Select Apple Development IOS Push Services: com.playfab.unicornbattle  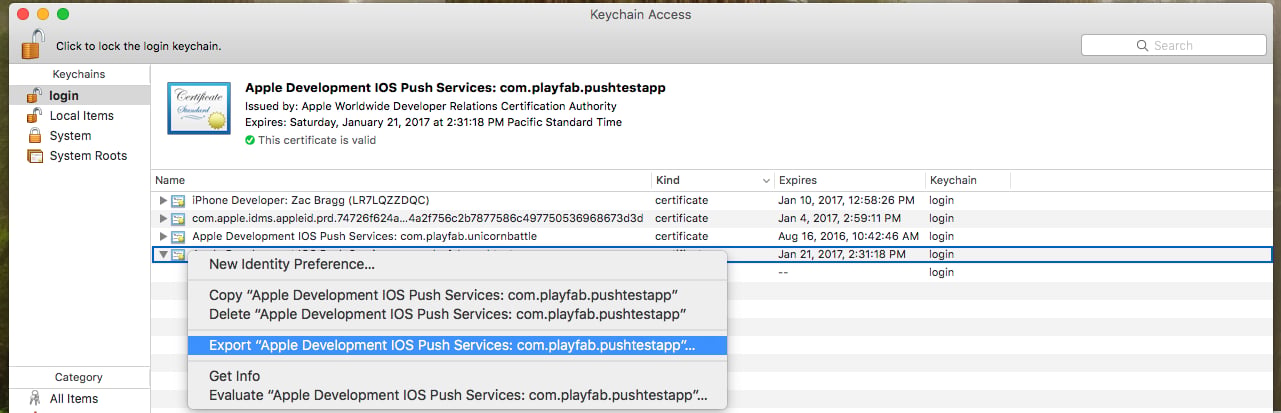coord(364,236)
